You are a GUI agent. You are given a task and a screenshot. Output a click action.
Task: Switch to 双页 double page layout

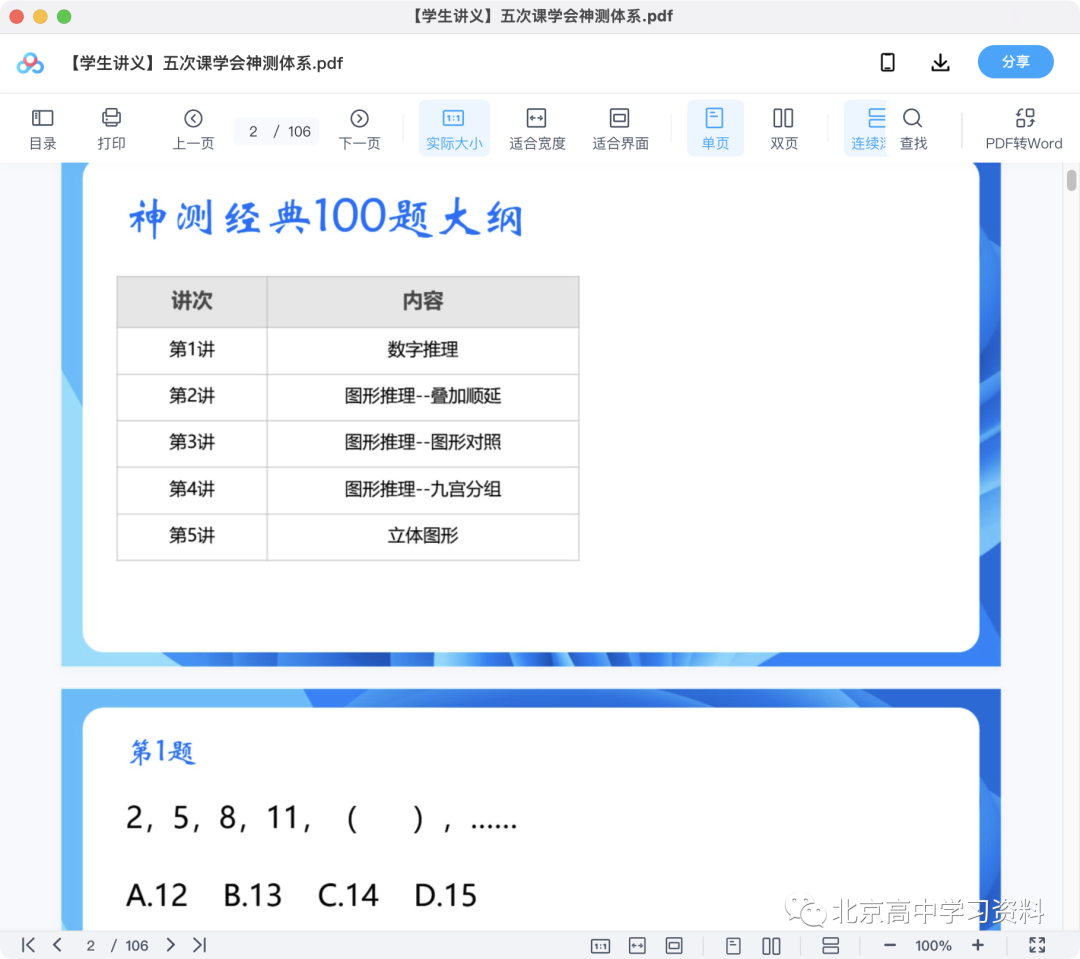[x=783, y=129]
